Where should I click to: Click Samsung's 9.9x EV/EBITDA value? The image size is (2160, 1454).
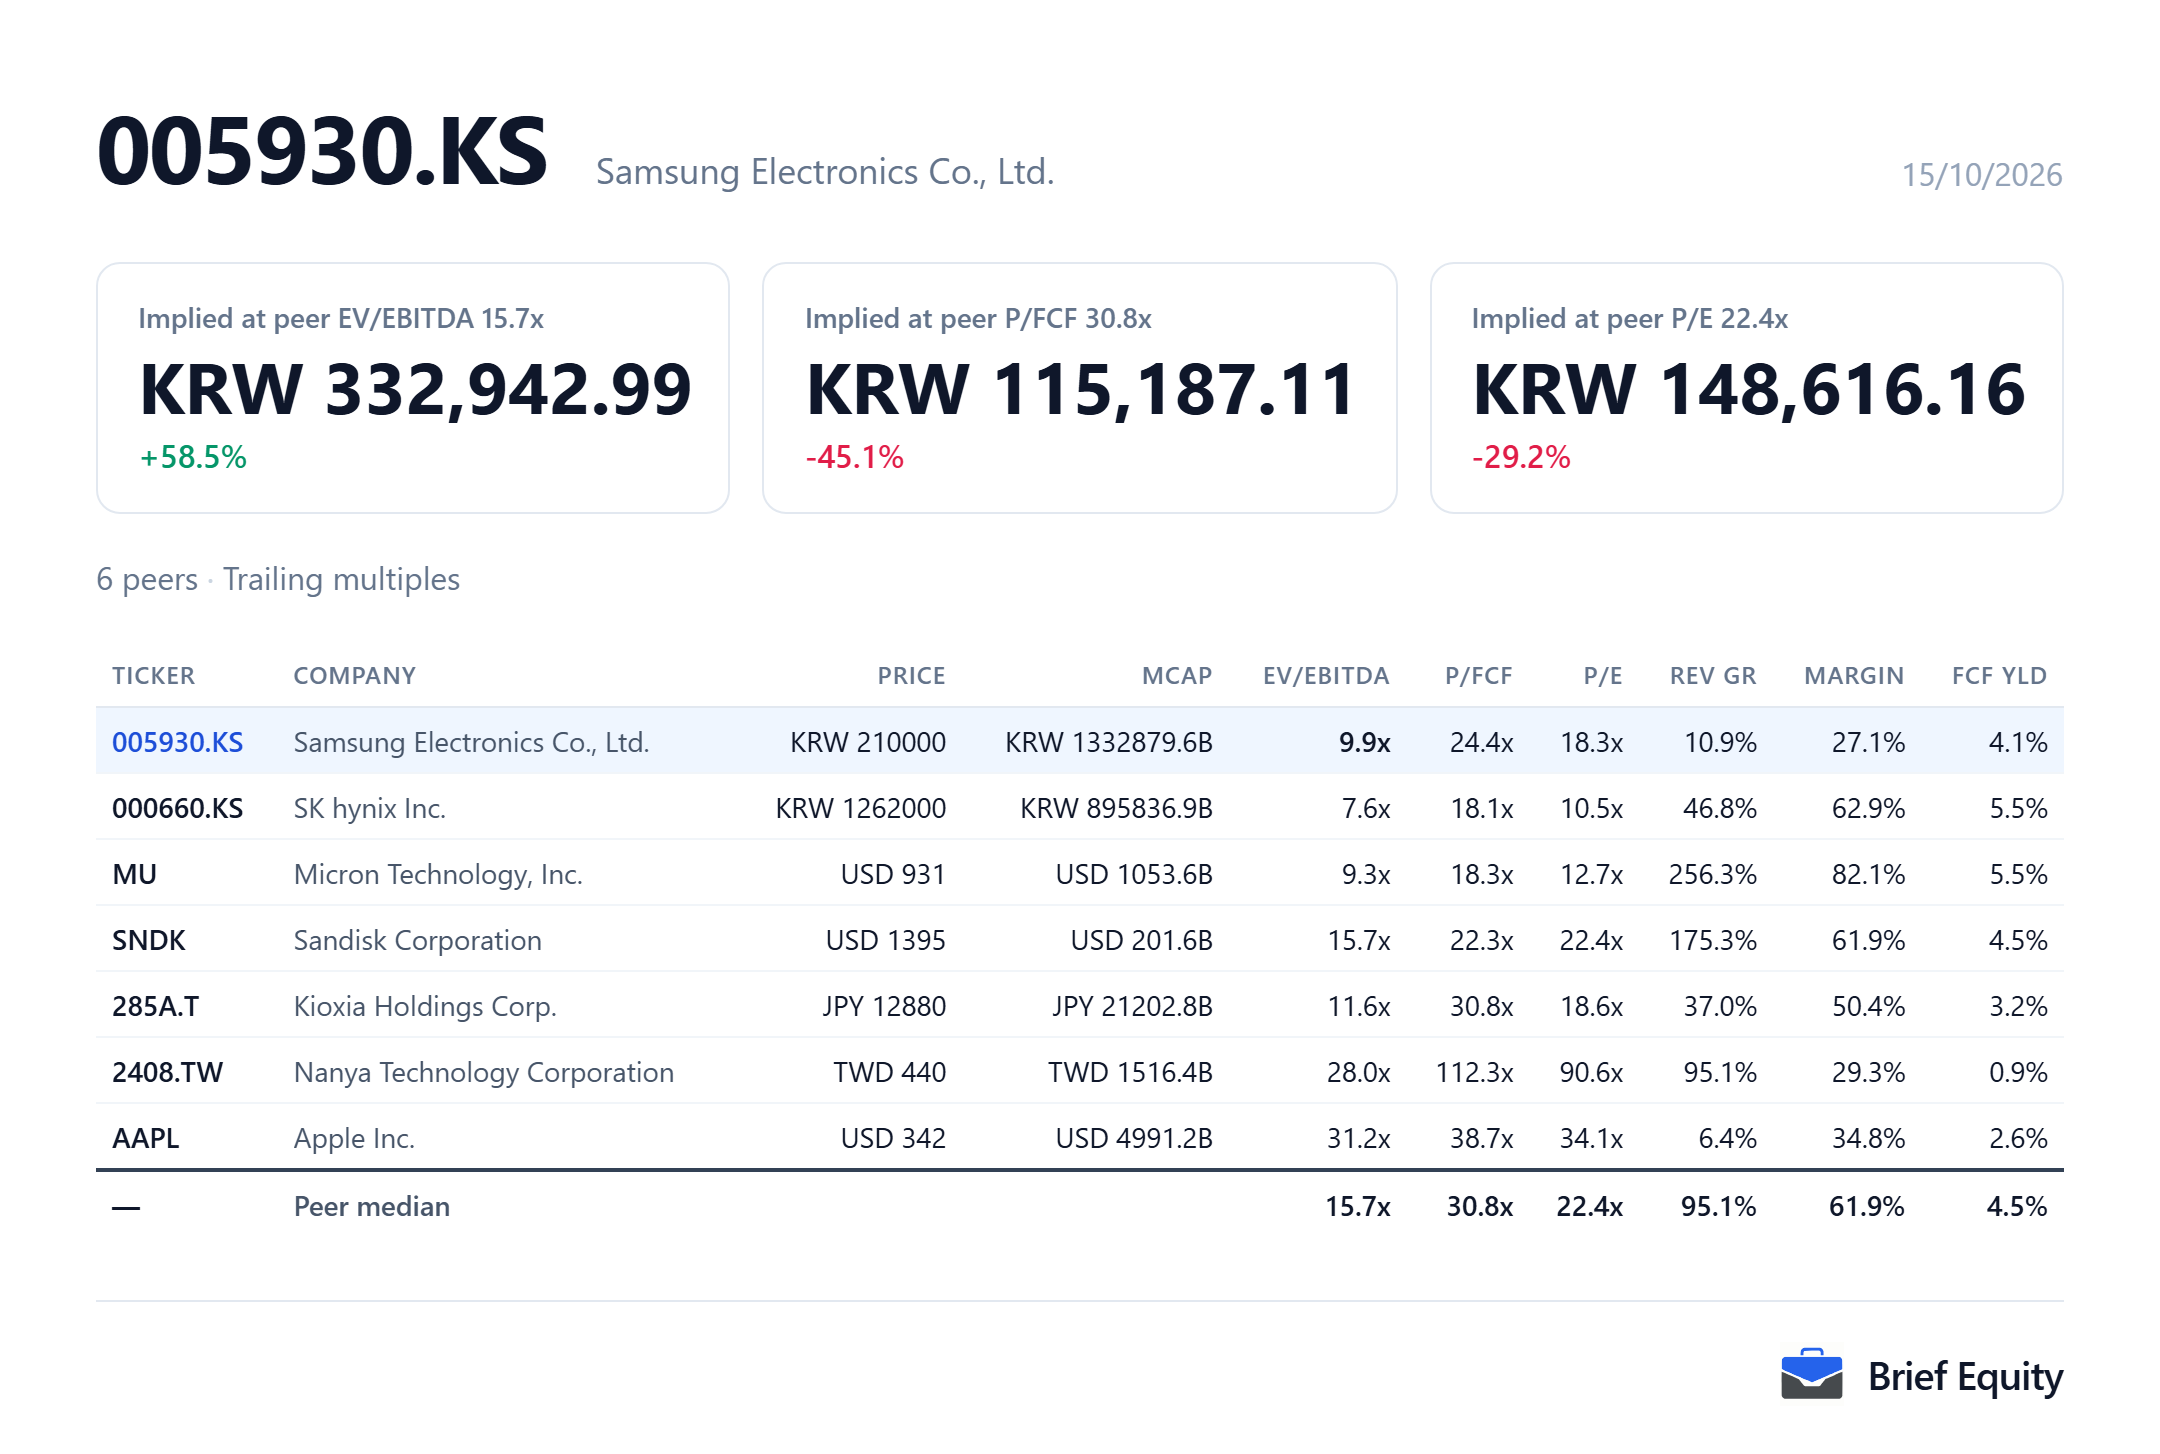[x=1365, y=742]
